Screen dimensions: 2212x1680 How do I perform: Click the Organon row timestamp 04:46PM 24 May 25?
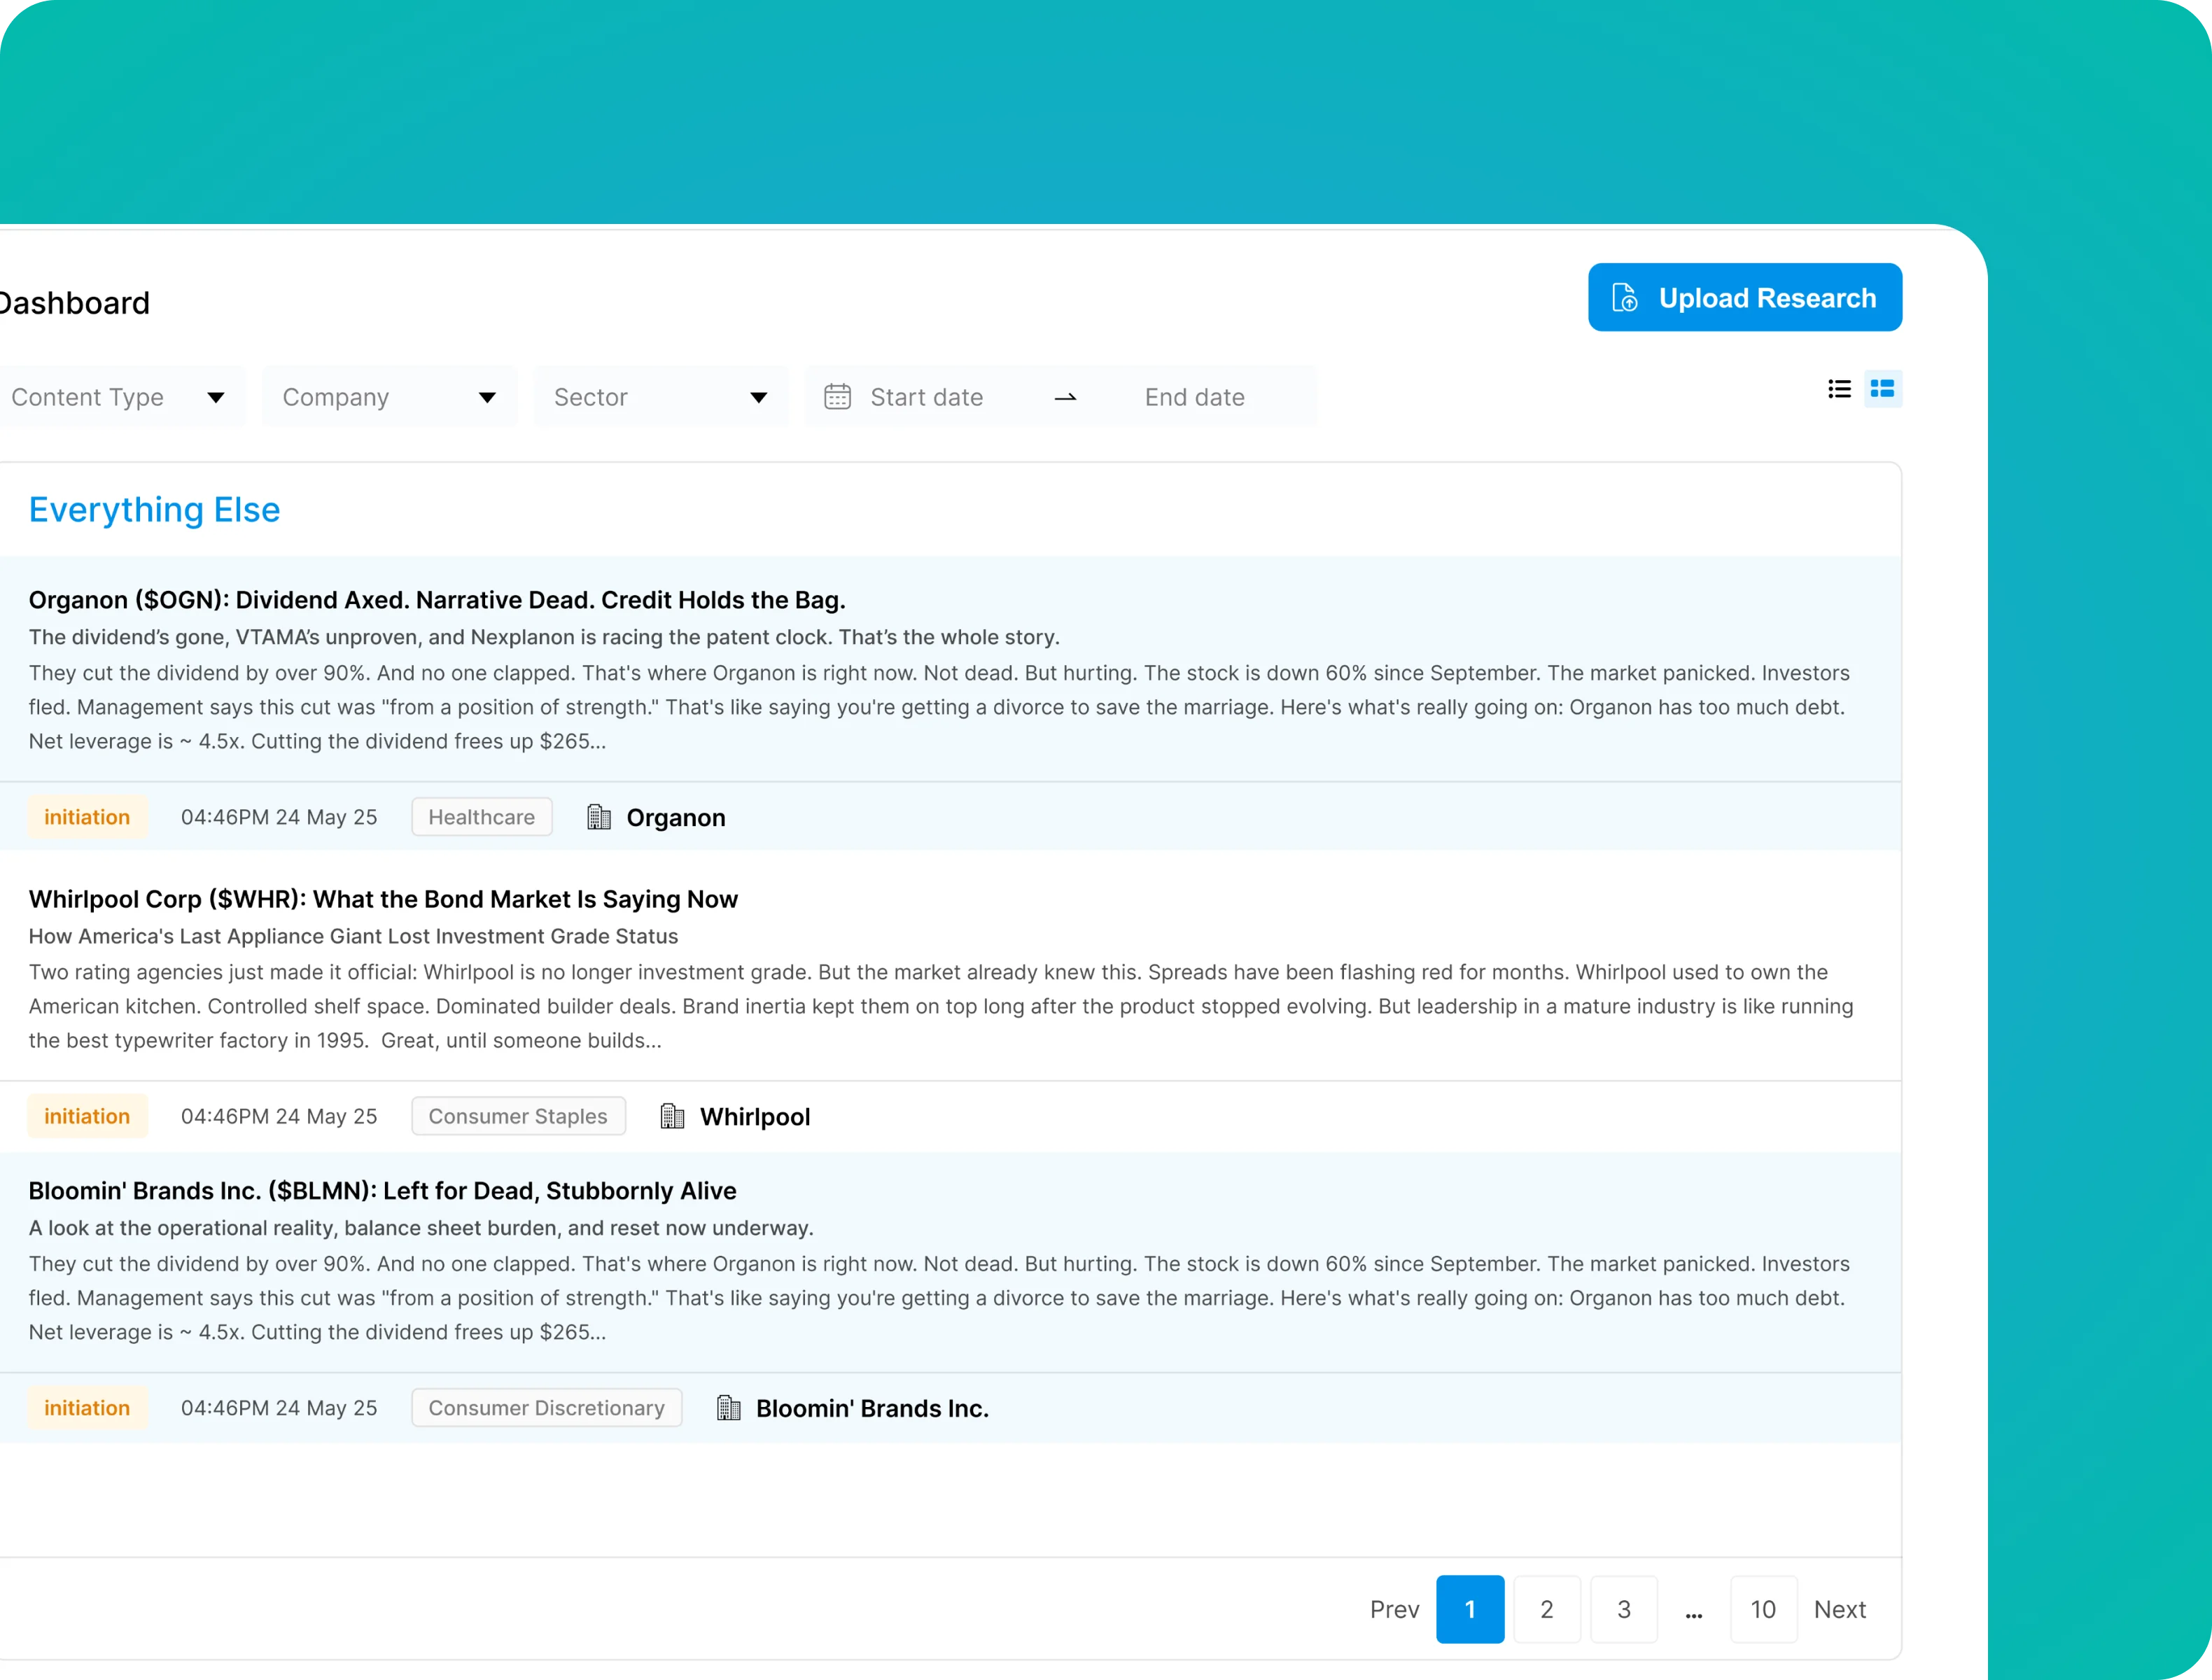279,817
